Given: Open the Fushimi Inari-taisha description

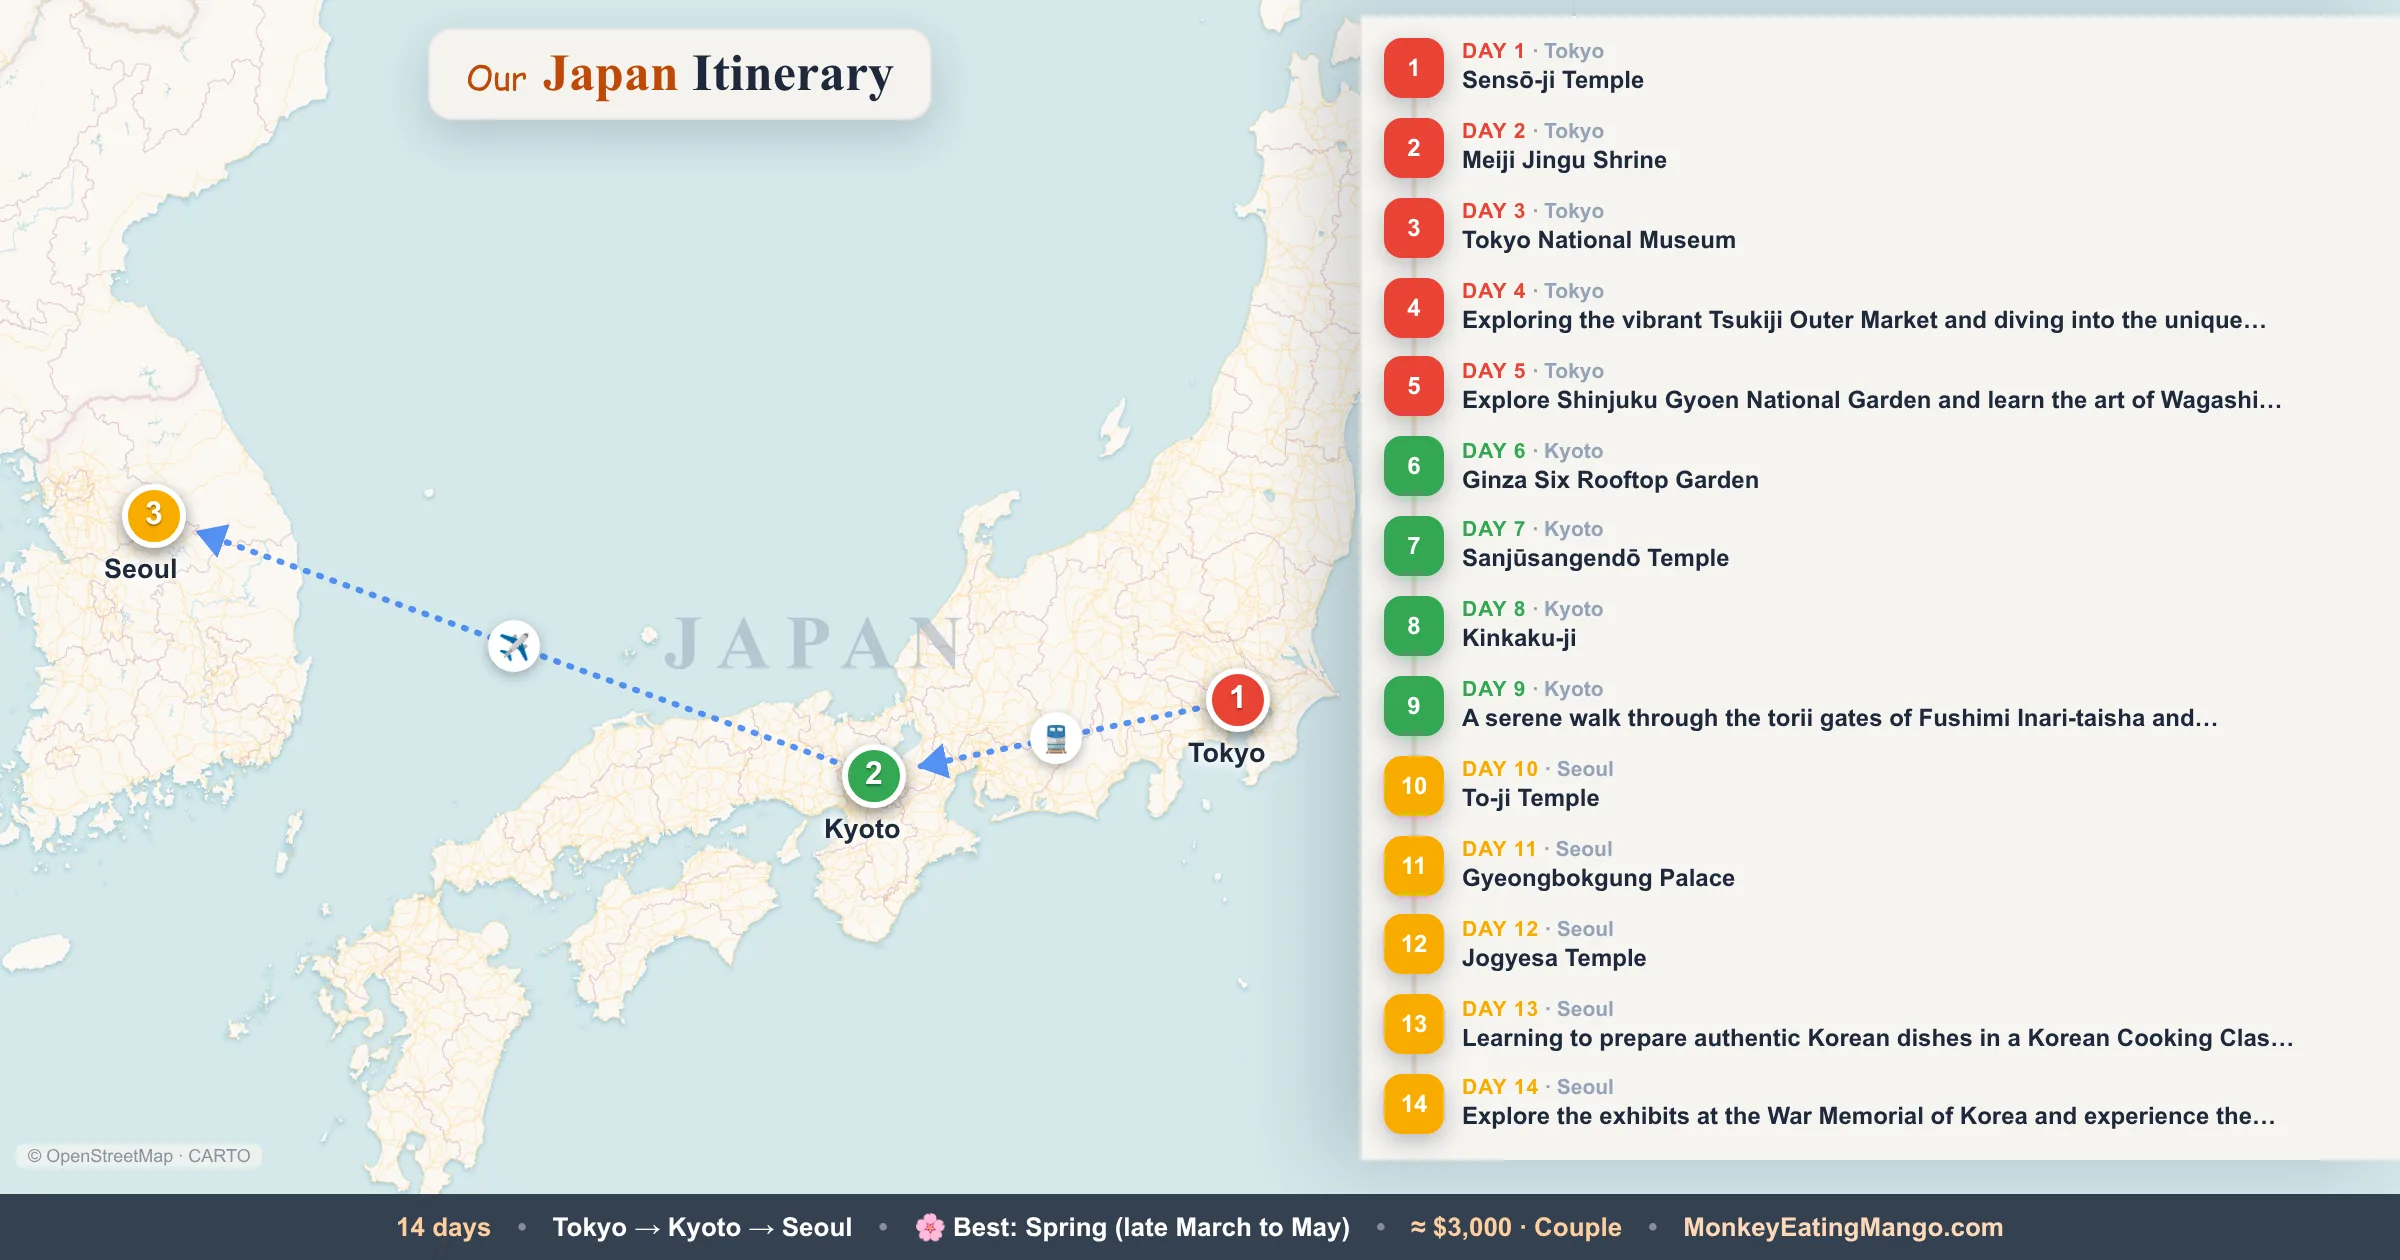Looking at the screenshot, I should coord(1840,718).
